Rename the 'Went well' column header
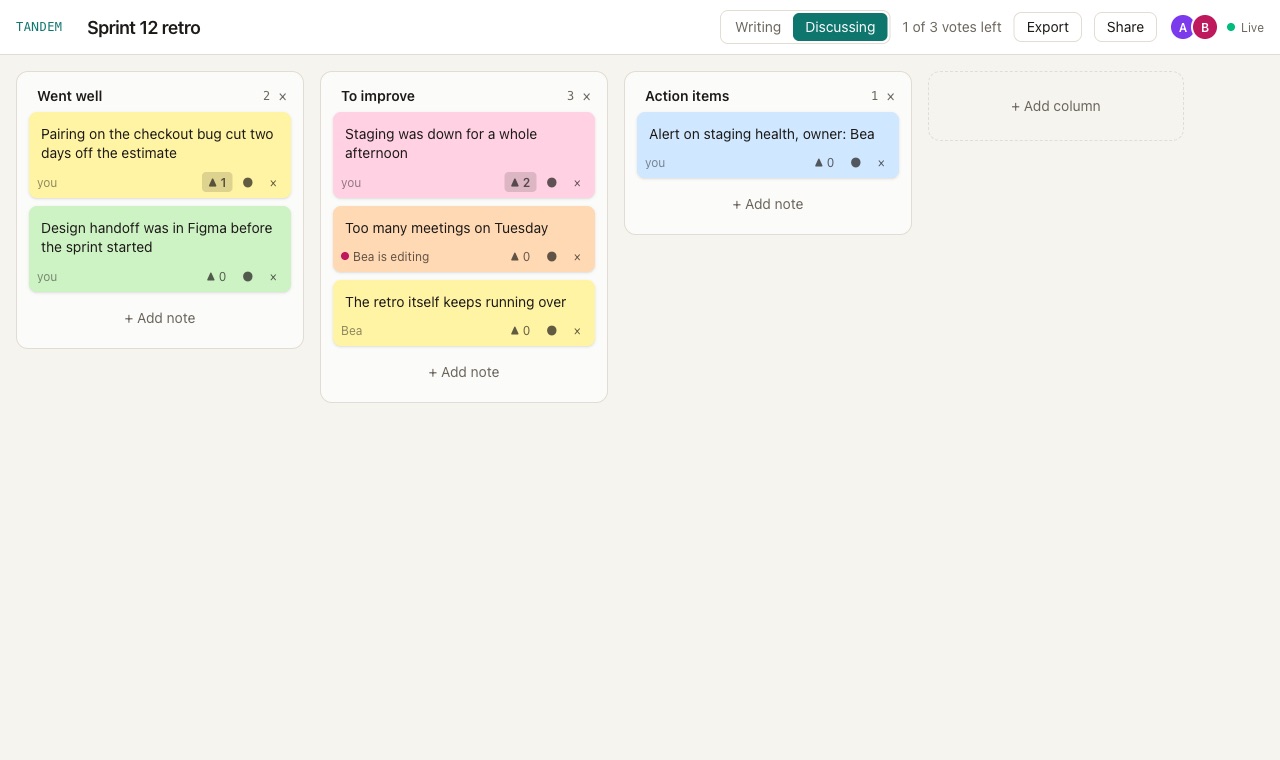 (x=70, y=96)
